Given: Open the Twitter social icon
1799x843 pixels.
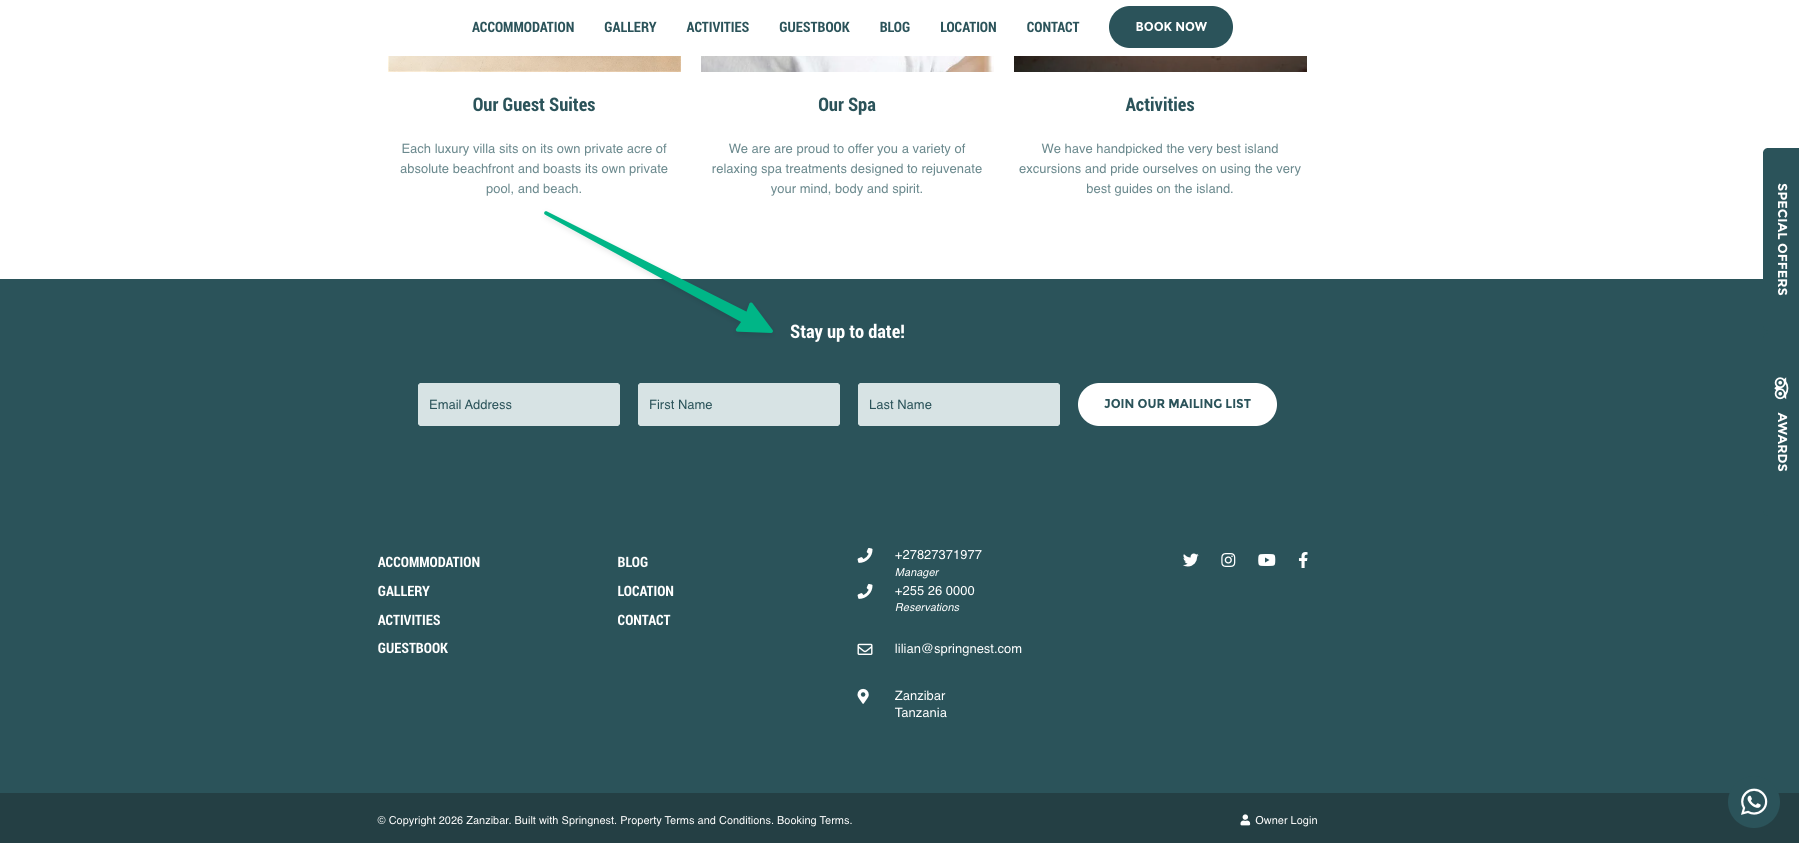Looking at the screenshot, I should pyautogui.click(x=1190, y=560).
